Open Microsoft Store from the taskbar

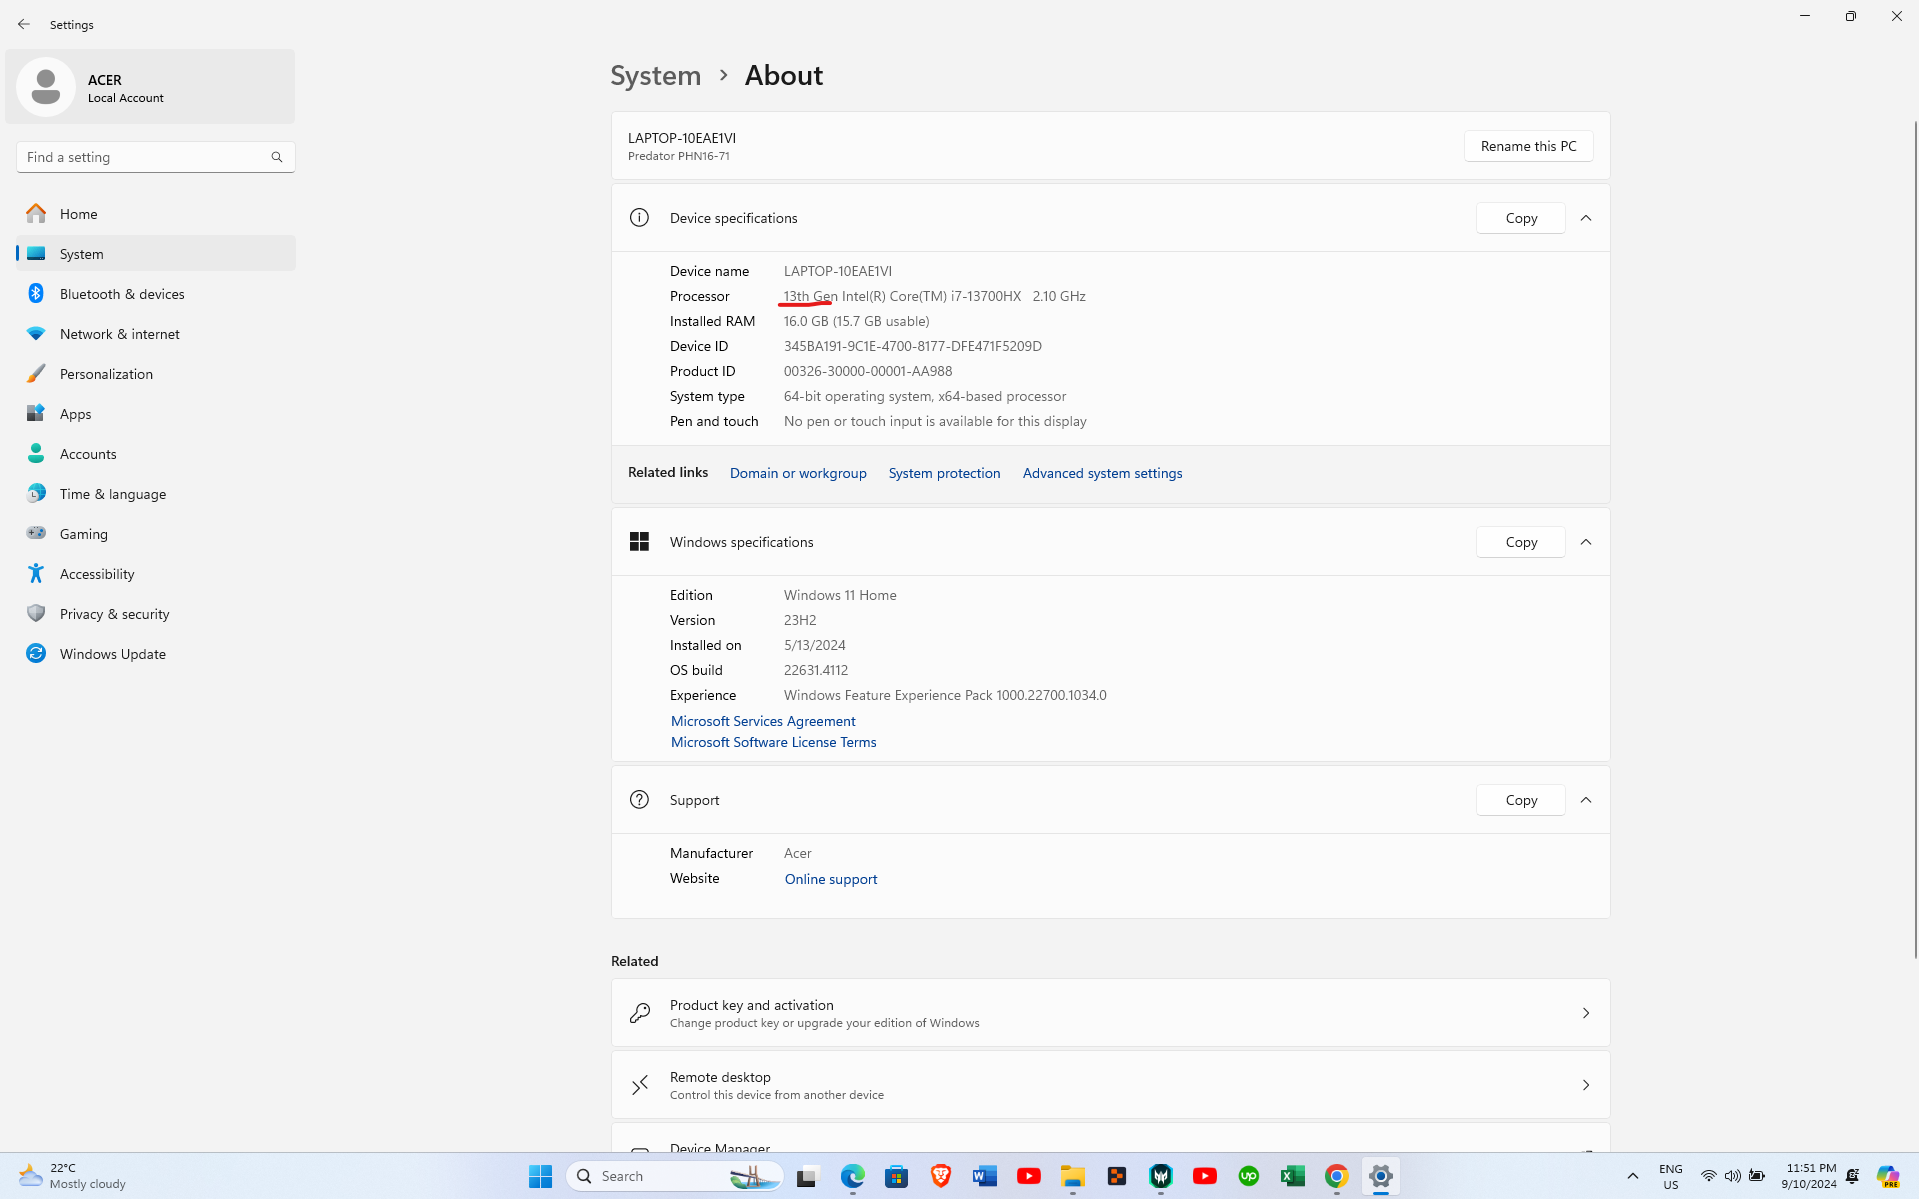click(x=896, y=1176)
